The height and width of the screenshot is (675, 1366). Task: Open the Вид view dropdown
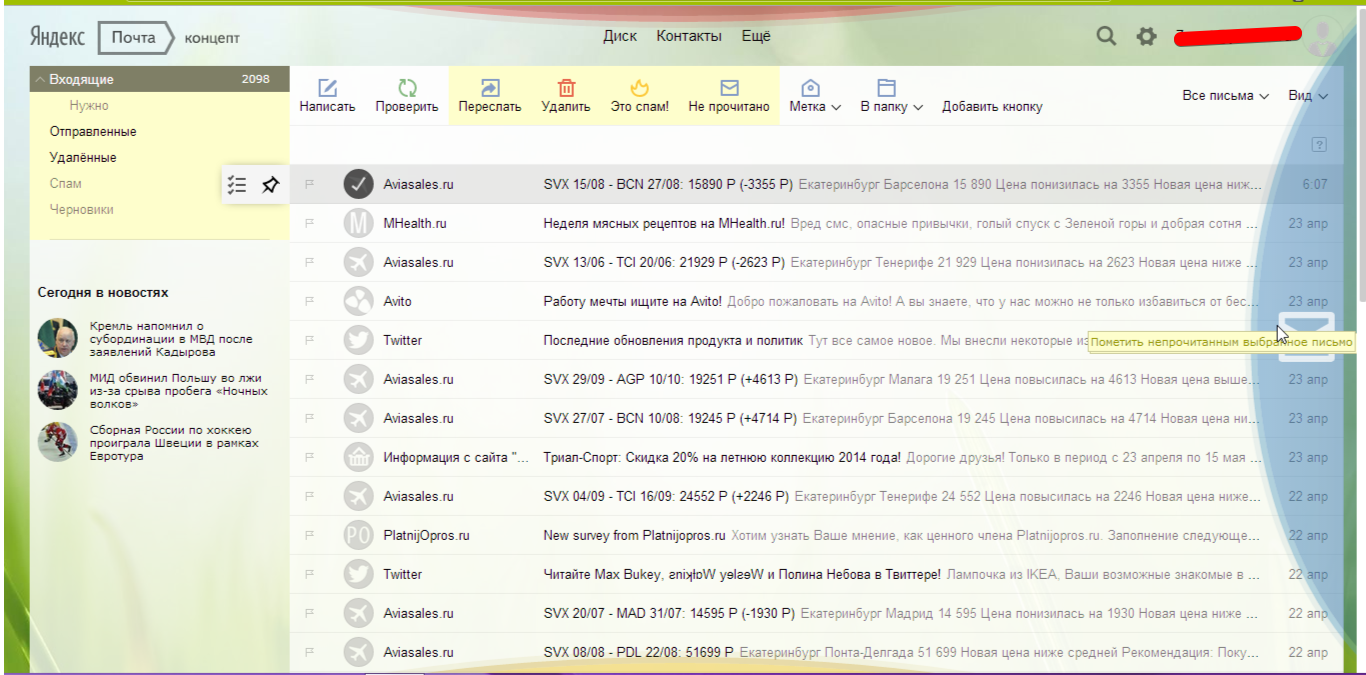point(1308,96)
